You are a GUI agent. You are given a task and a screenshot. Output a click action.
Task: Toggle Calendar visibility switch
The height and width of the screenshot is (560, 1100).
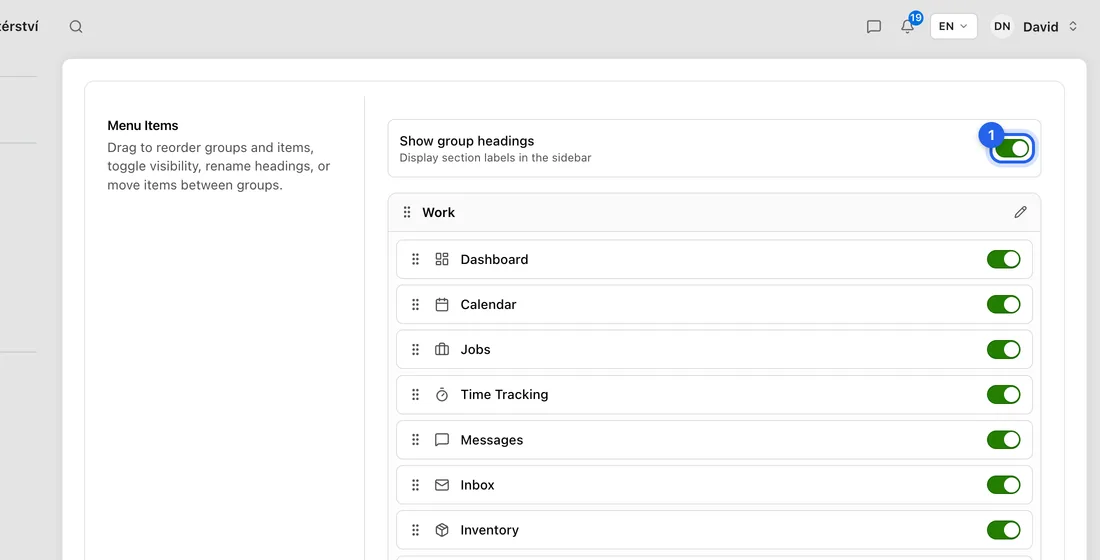1004,305
